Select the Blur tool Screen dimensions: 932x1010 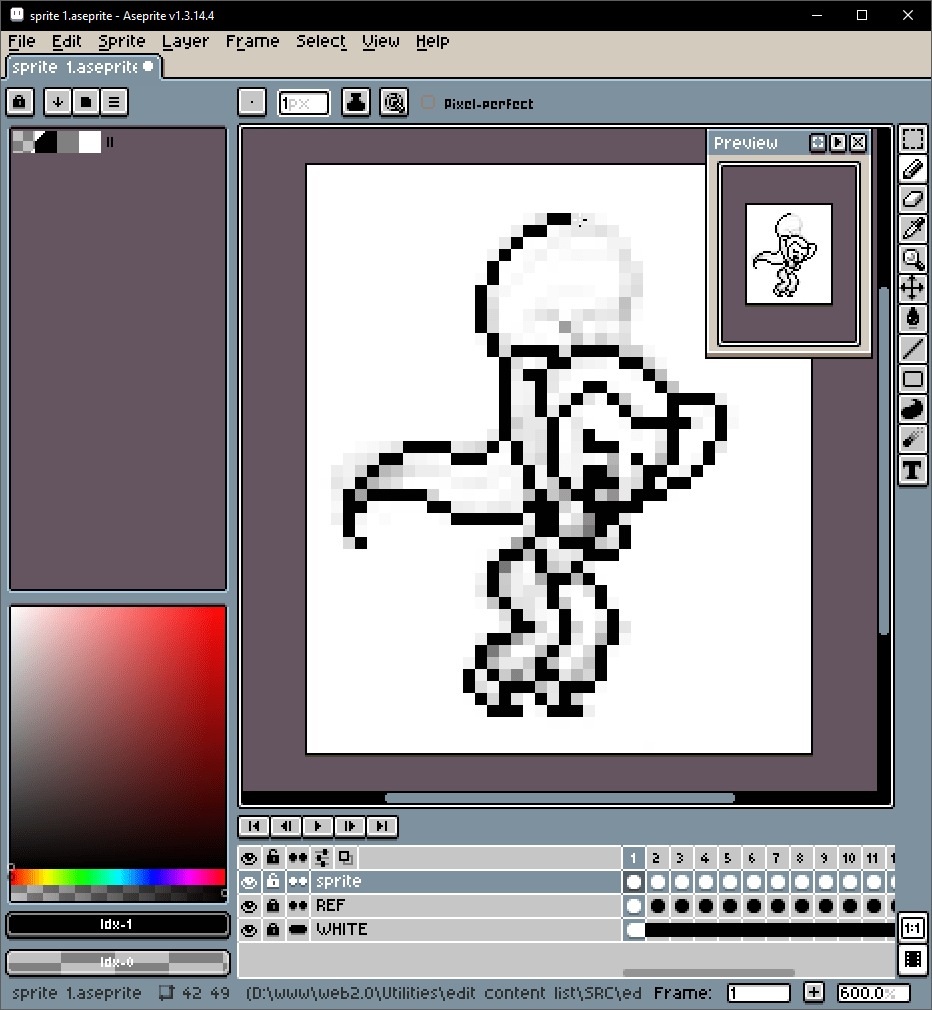tap(912, 439)
